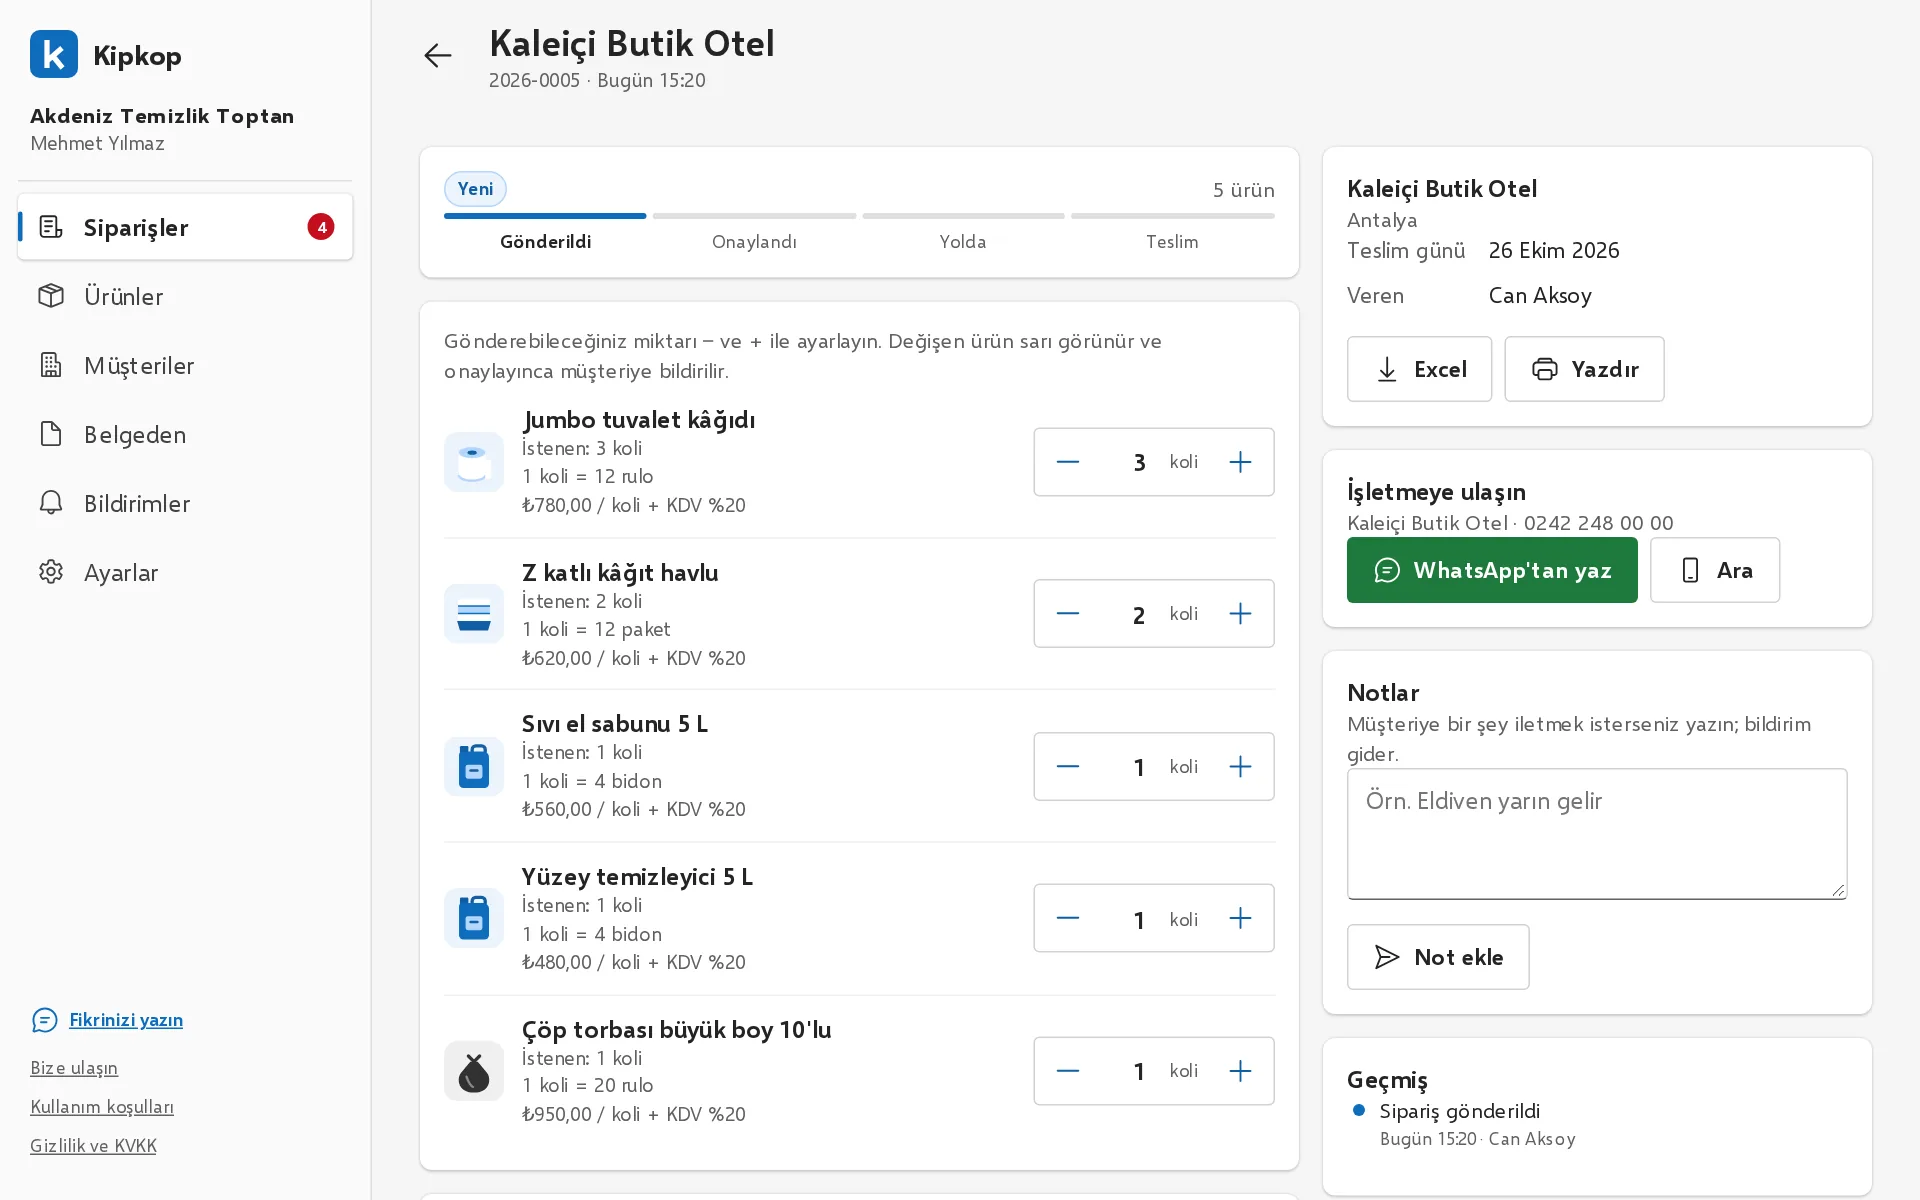This screenshot has width=1920, height=1200.
Task: Add one koli of Yüzey temizleyici 5 L
Action: point(1240,918)
